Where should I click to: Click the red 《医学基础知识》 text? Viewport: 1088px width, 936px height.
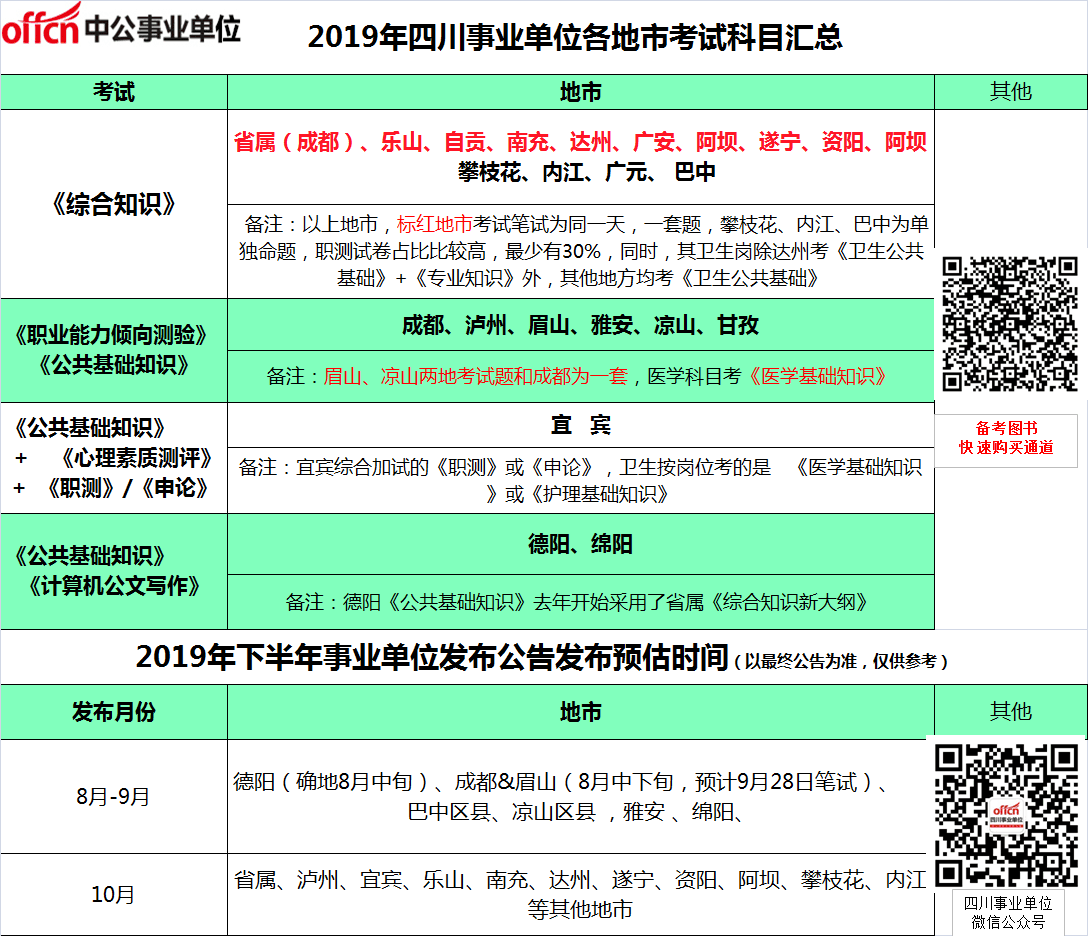click(816, 376)
